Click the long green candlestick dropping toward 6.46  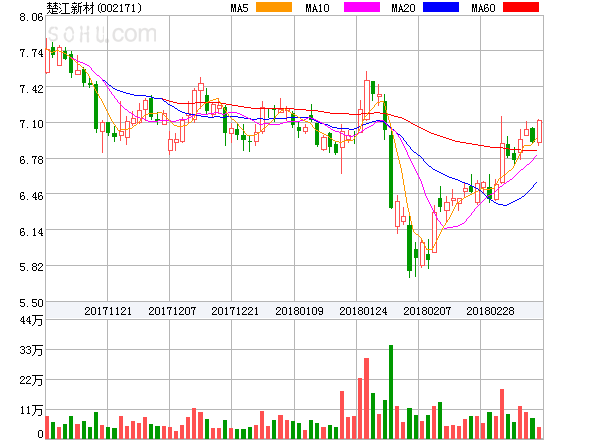[391, 171]
